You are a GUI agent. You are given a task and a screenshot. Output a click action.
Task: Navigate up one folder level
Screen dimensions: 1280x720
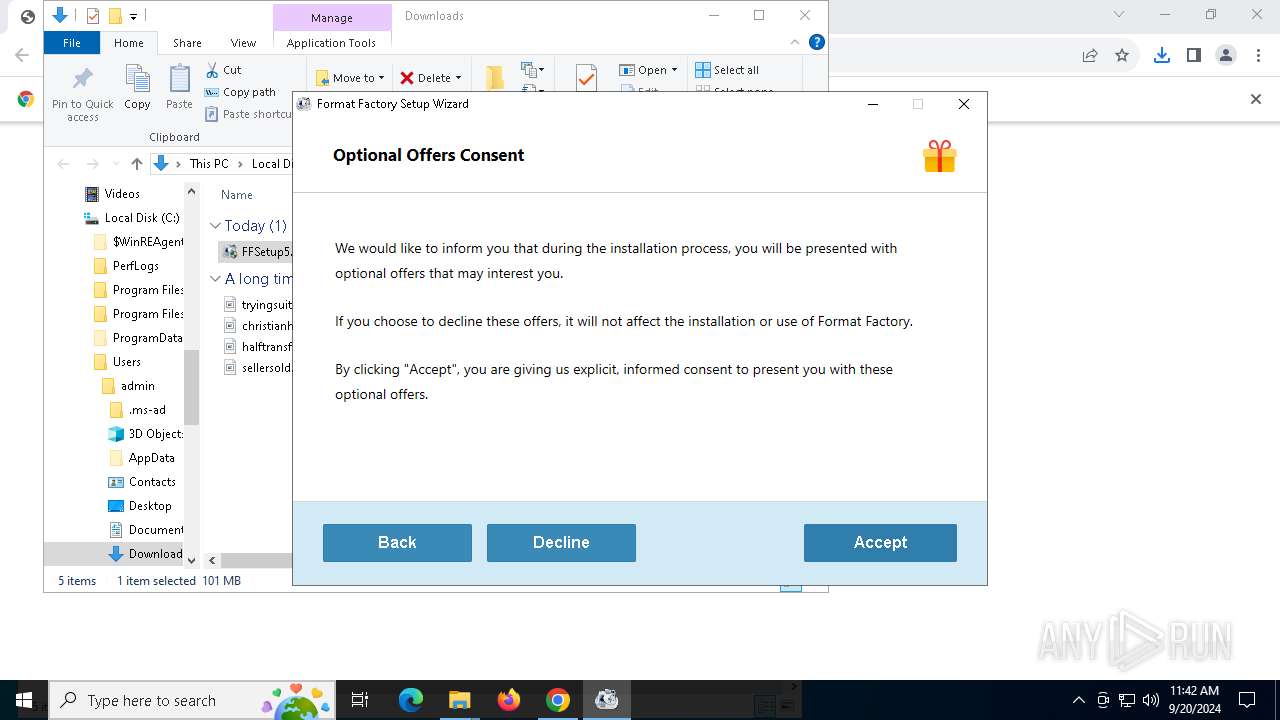(x=137, y=164)
